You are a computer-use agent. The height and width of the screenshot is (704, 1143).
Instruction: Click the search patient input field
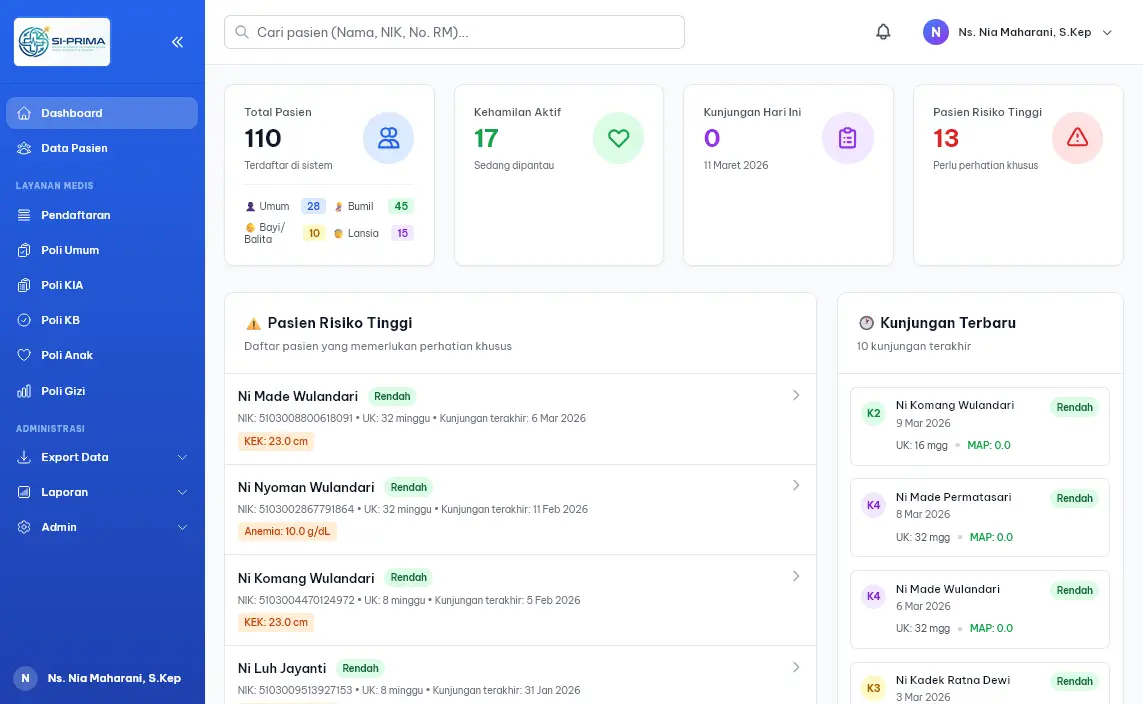[455, 32]
